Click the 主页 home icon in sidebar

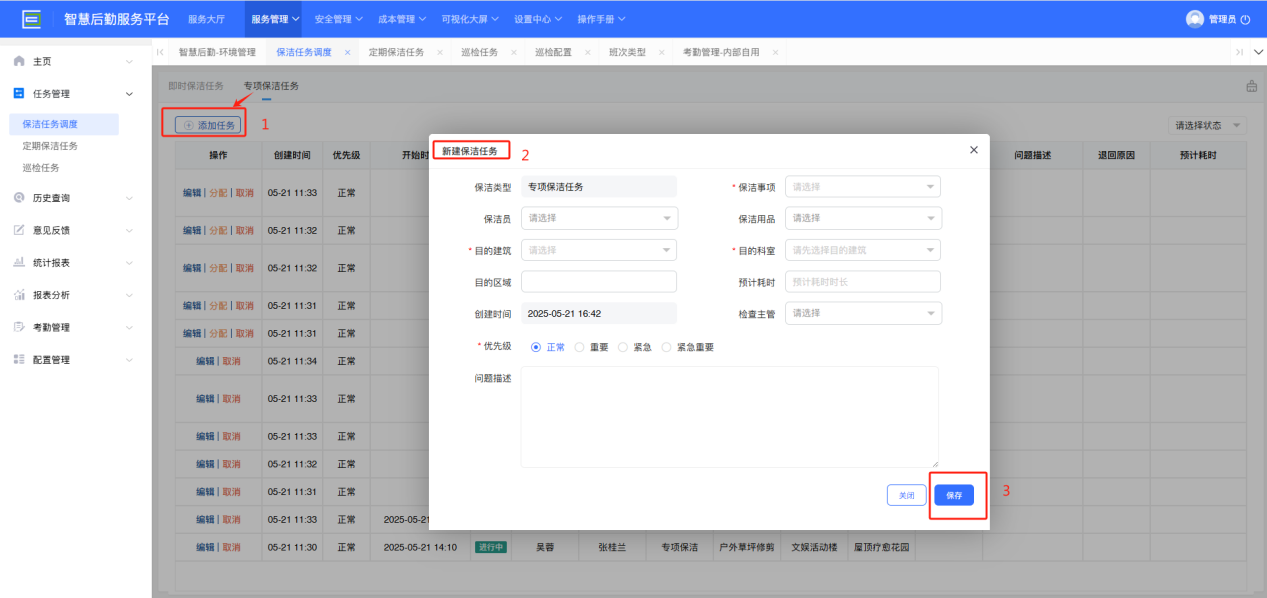click(19, 62)
